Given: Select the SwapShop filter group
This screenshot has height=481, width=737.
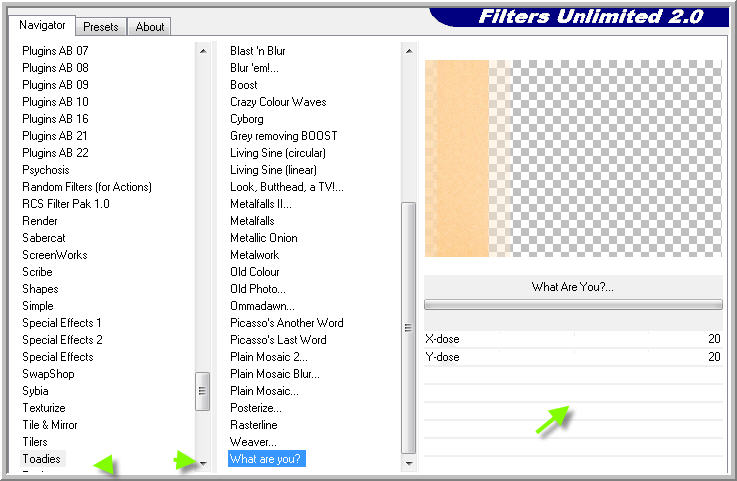Looking at the screenshot, I should 48,374.
